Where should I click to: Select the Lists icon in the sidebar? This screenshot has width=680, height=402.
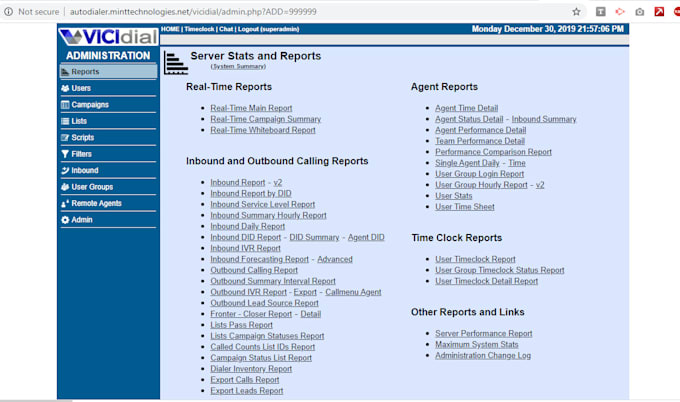(x=65, y=121)
